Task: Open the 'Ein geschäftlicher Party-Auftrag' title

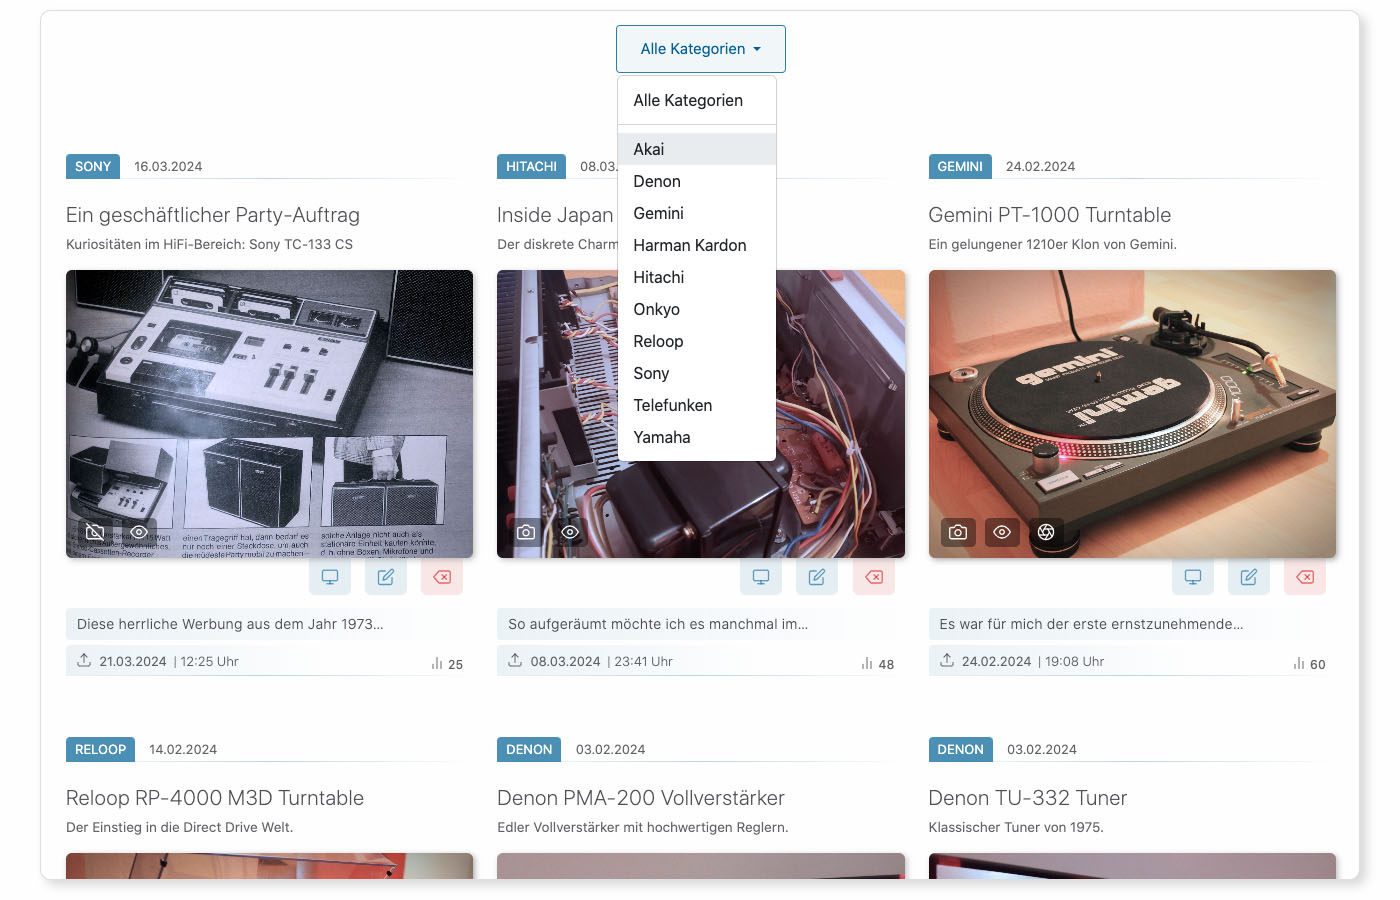Action: tap(213, 215)
